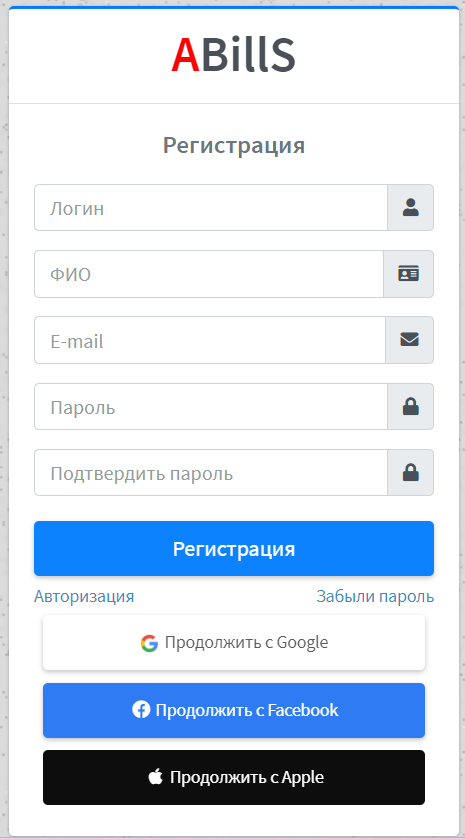Click the ID card icon beside ФИО
Viewport: 465px width, 839px height.
point(408,274)
